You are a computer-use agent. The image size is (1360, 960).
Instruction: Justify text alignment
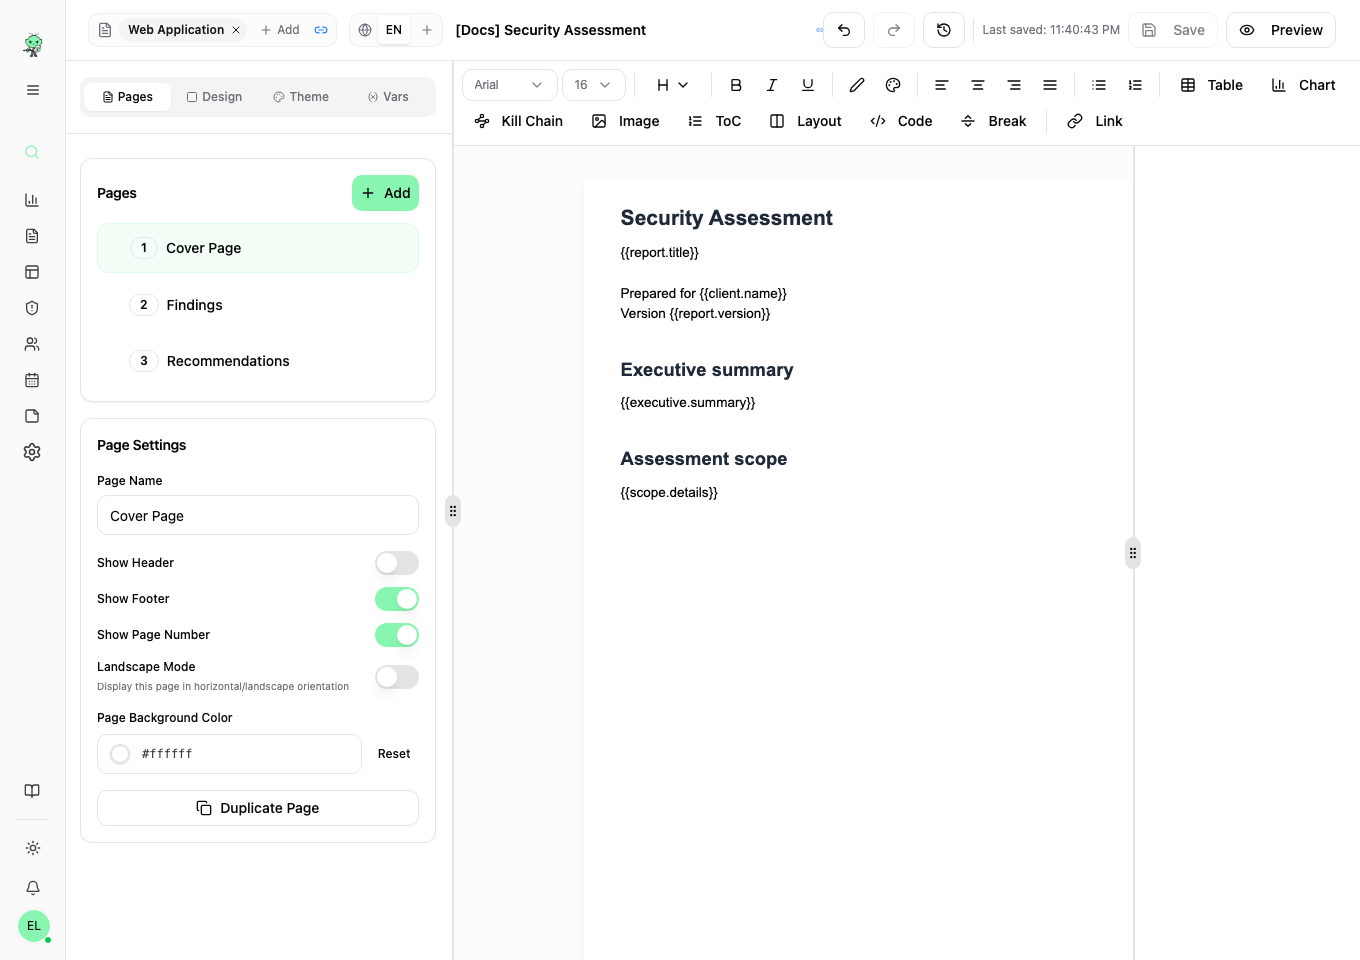coord(1050,85)
